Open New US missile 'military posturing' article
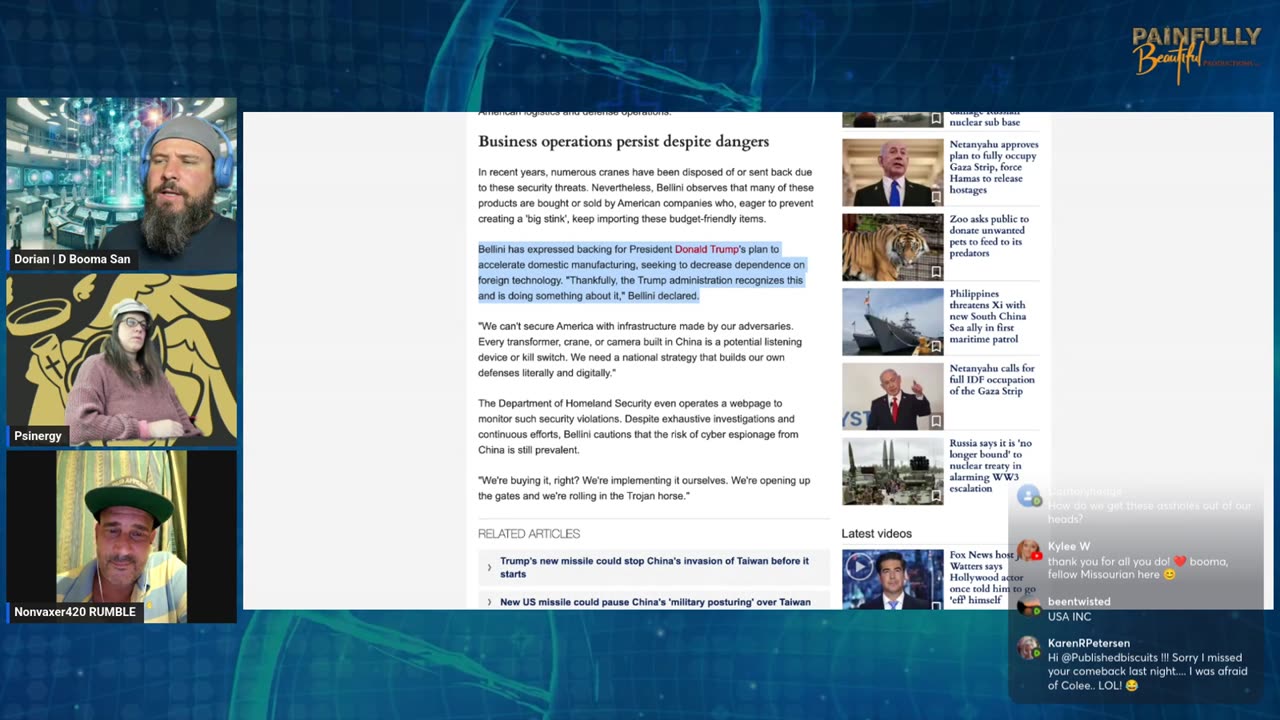 [x=655, y=602]
